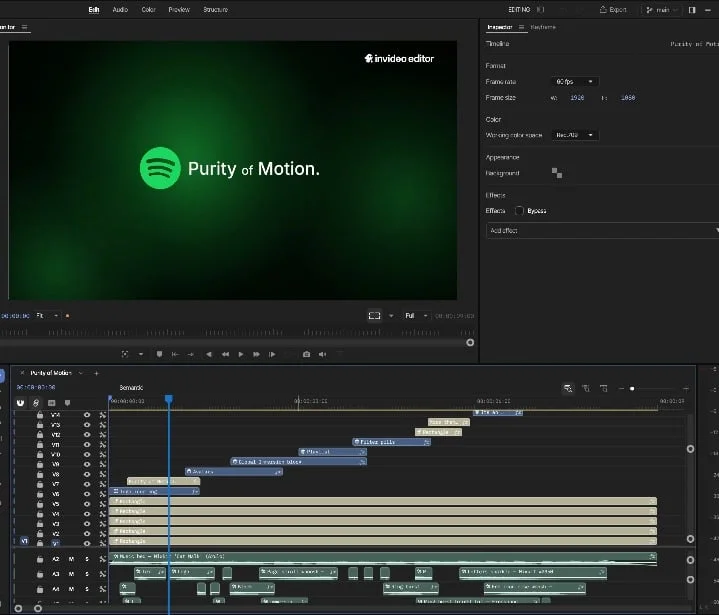Play the timeline preview
Viewport: 719px width, 615px height.
[241, 354]
